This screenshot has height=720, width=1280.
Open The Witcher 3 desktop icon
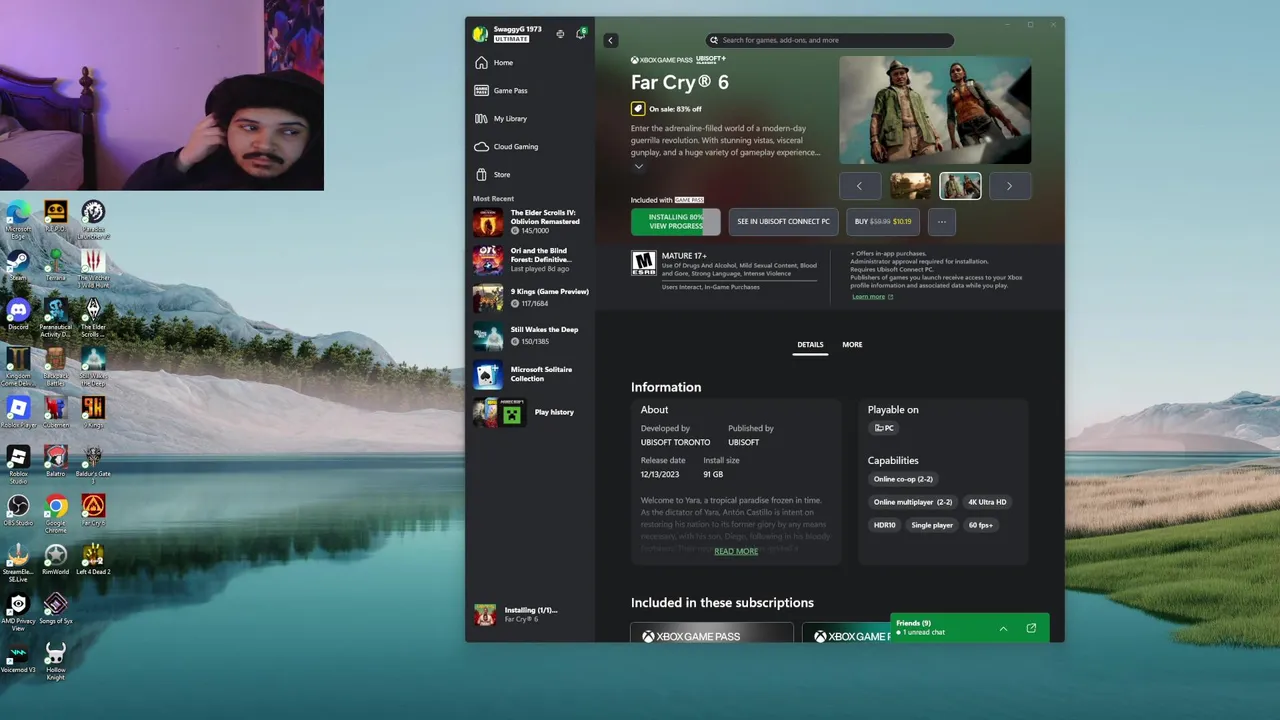pyautogui.click(x=93, y=269)
